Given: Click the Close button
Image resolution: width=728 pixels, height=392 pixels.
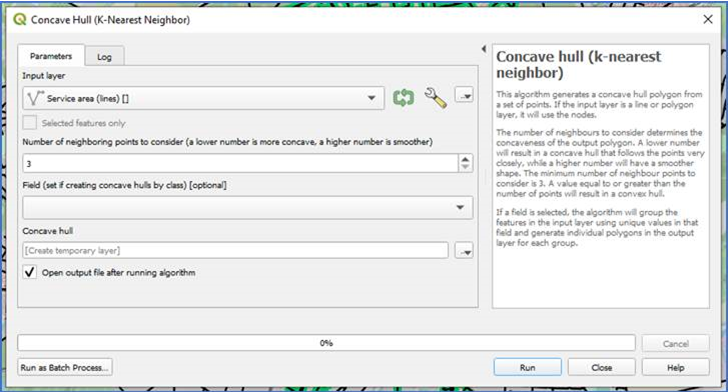Looking at the screenshot, I should [x=602, y=367].
